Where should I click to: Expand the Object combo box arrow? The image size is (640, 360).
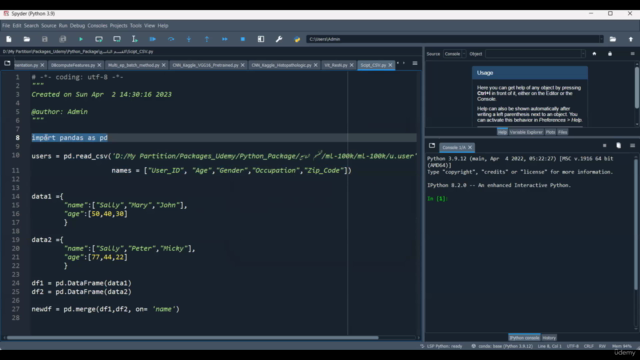click(583, 54)
